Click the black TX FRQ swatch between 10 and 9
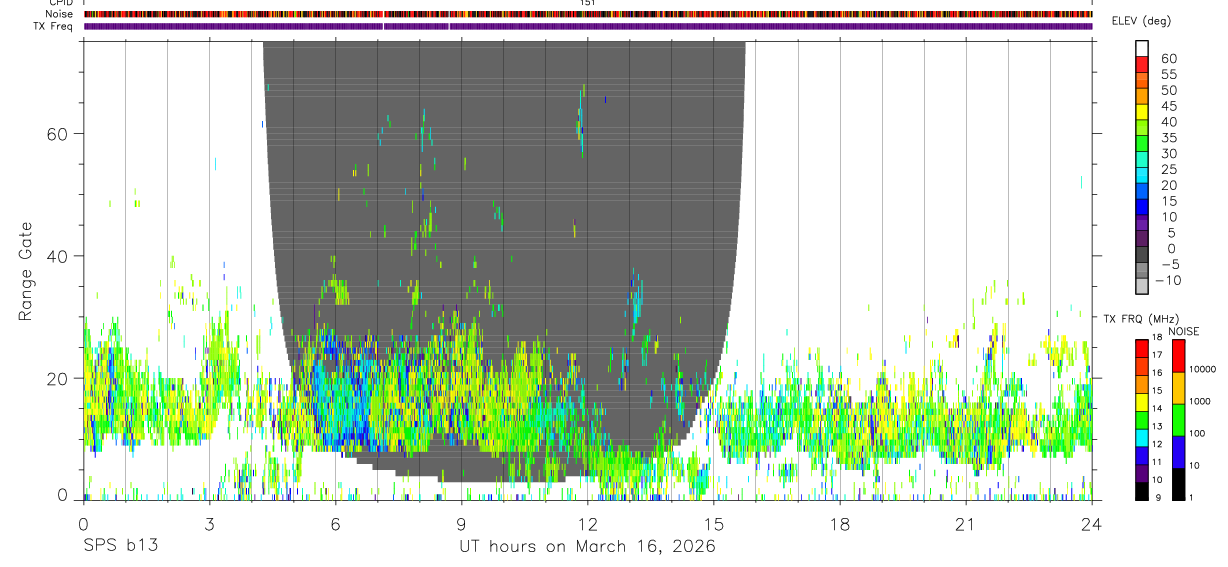1228x567 pixels. click(x=1142, y=490)
